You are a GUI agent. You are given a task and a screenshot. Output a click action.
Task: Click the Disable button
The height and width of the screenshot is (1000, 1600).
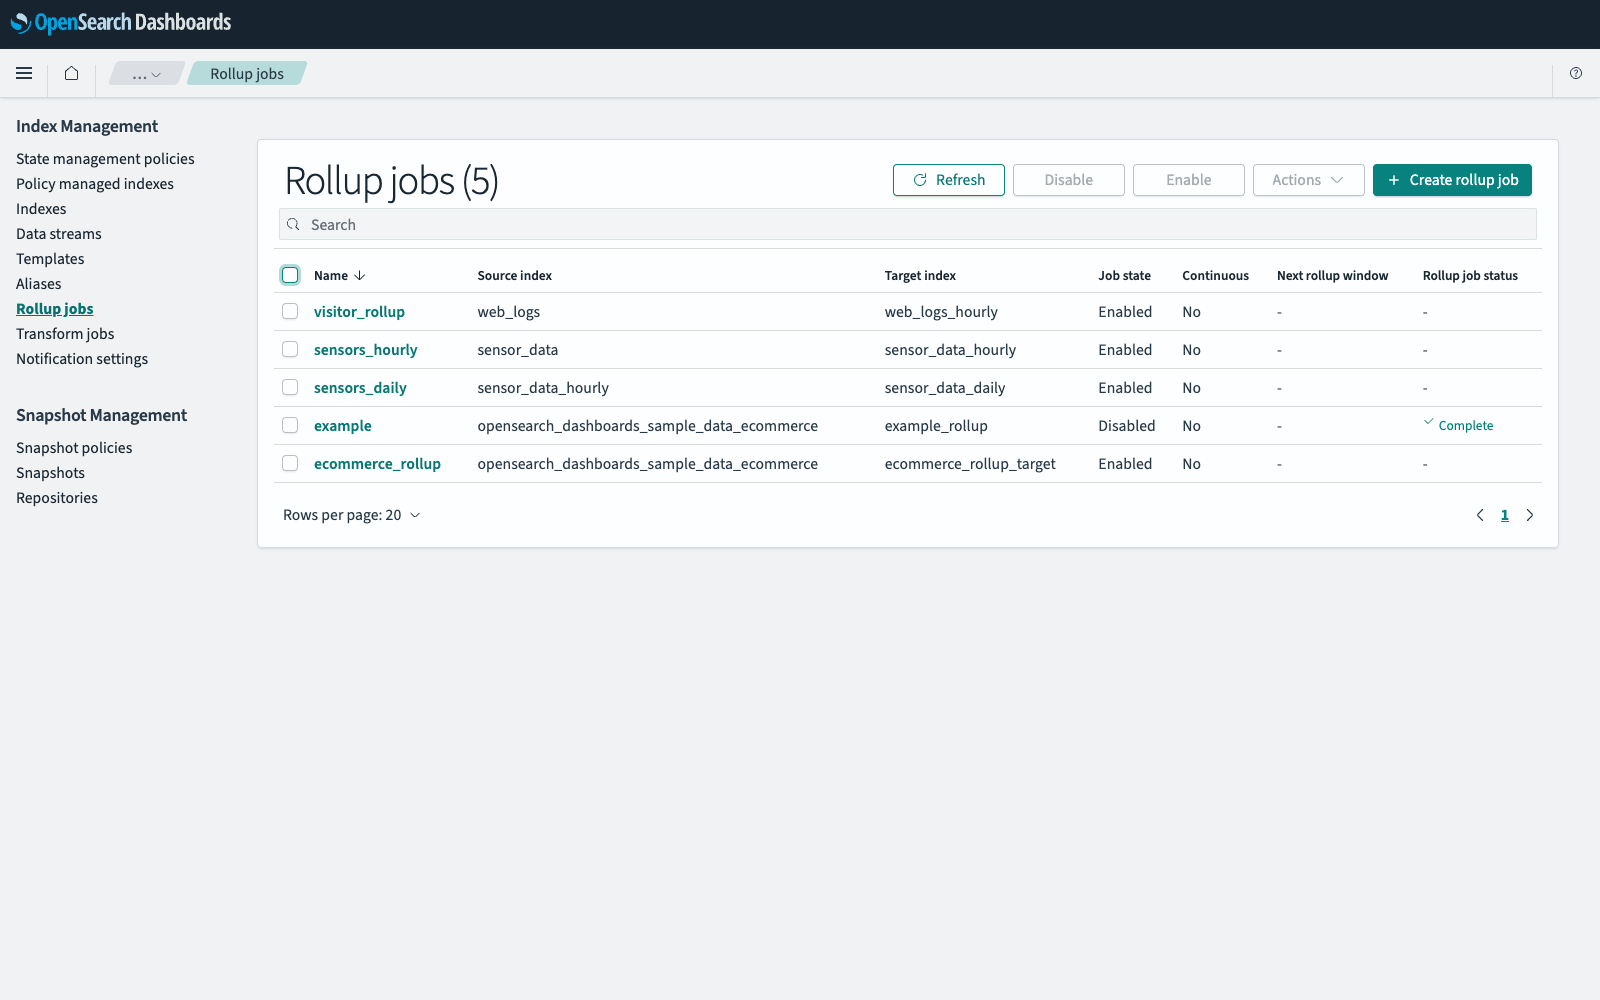[1069, 180]
